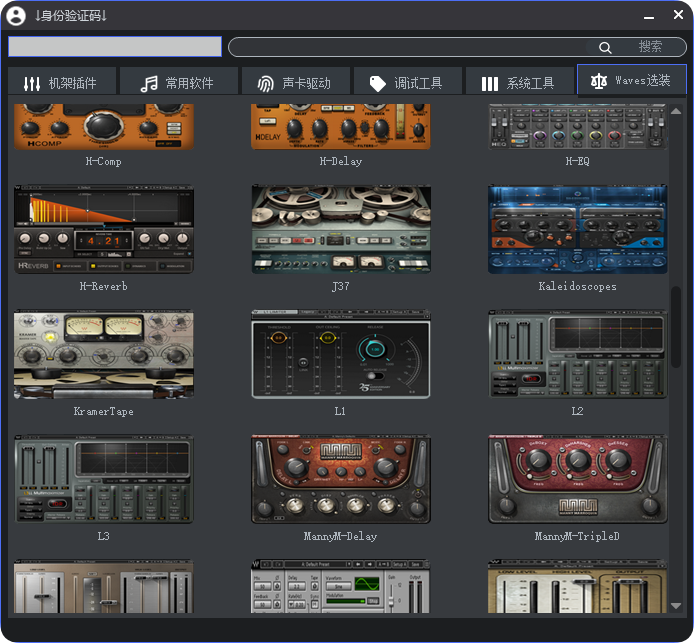Open the 声卡驱动 tab

point(296,81)
